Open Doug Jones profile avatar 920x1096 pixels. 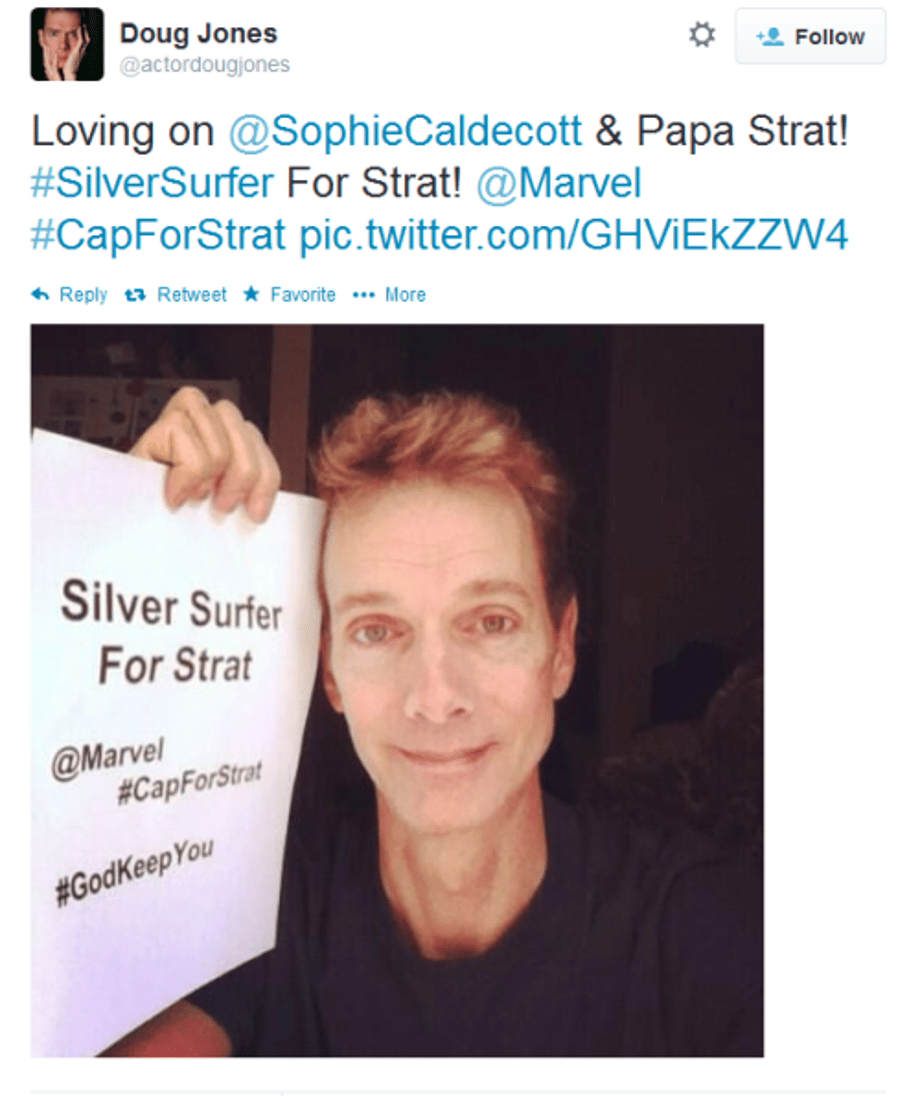67,45
